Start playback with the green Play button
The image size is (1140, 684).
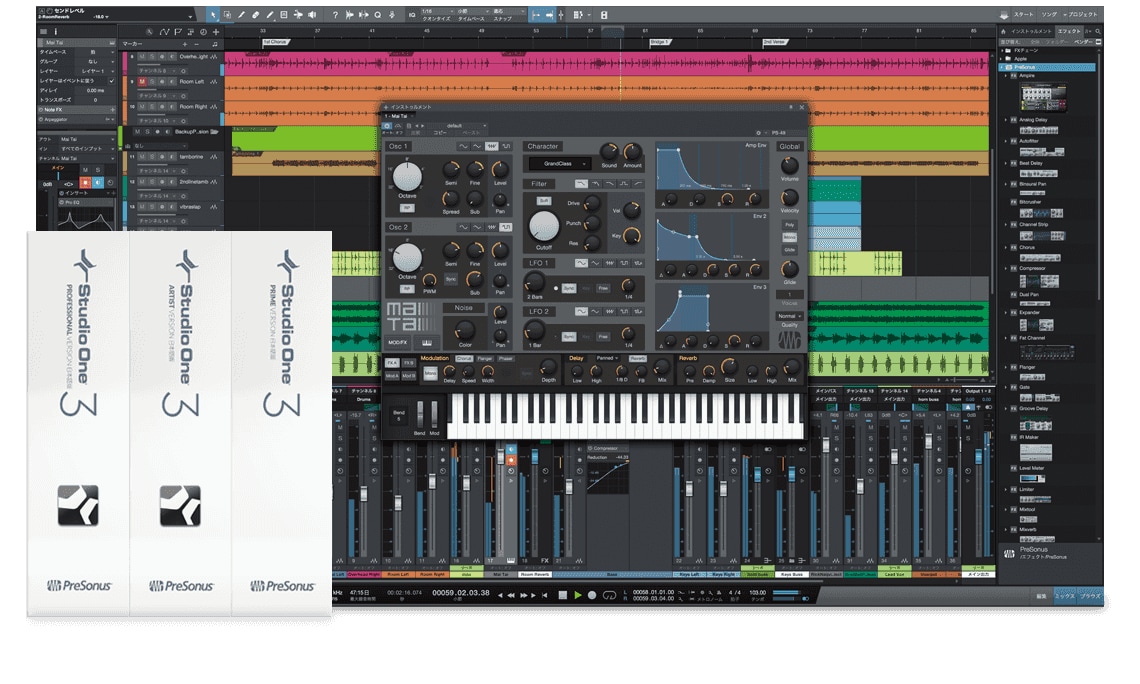(578, 595)
